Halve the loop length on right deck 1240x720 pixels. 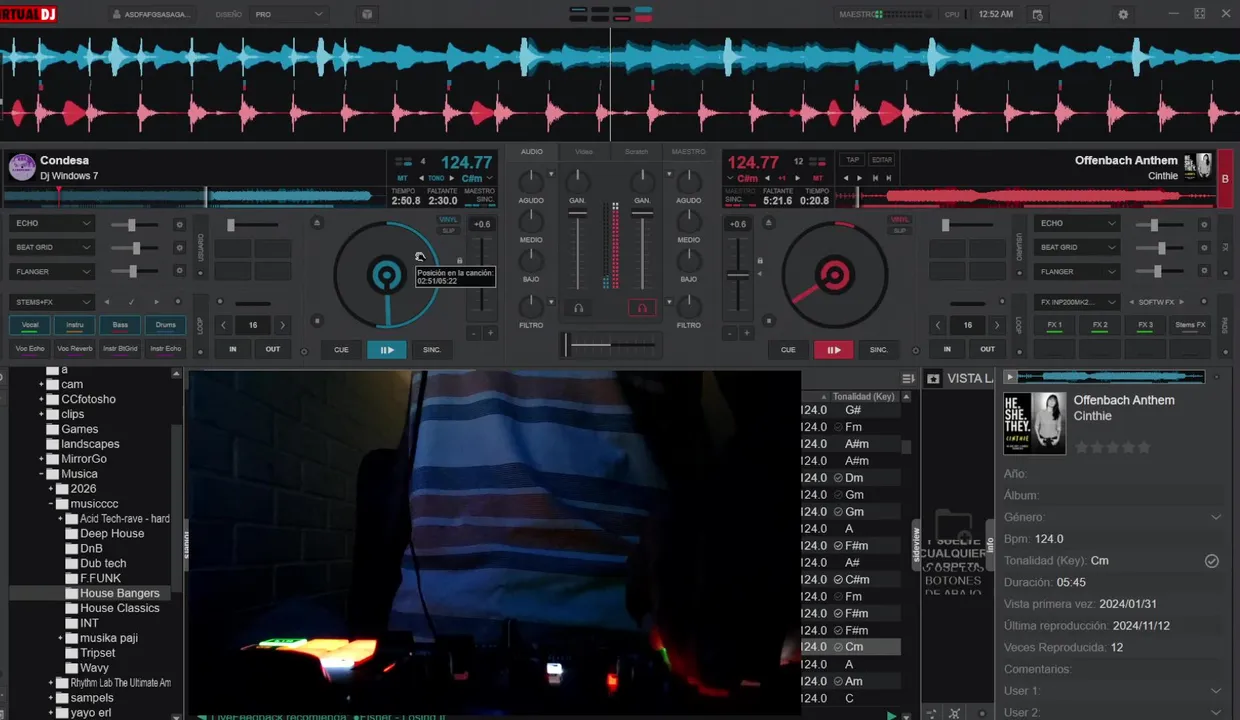[938, 325]
